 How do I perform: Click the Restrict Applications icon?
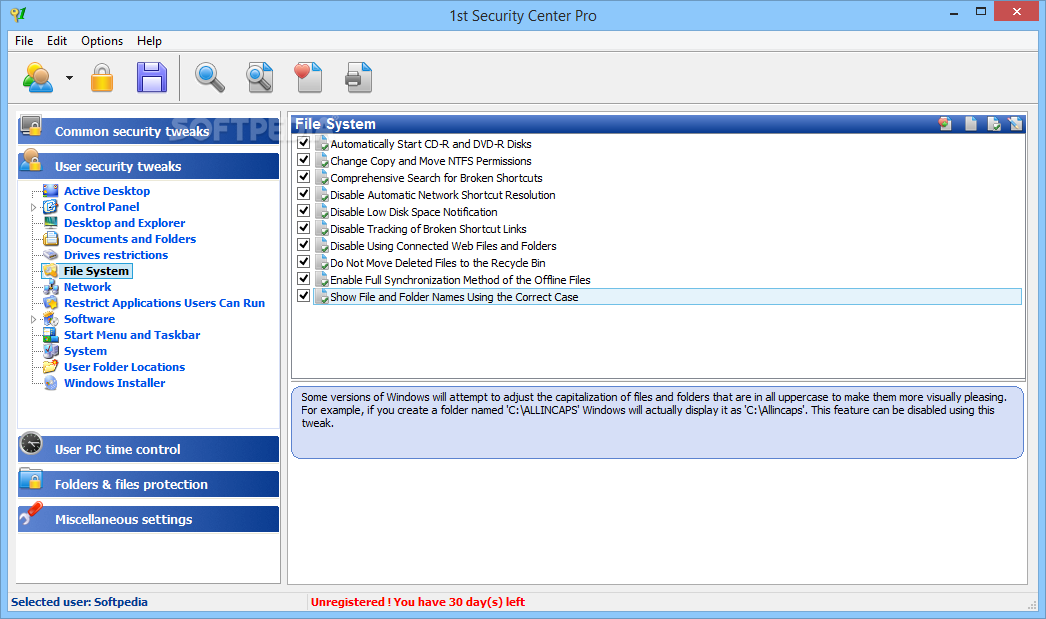[51, 303]
